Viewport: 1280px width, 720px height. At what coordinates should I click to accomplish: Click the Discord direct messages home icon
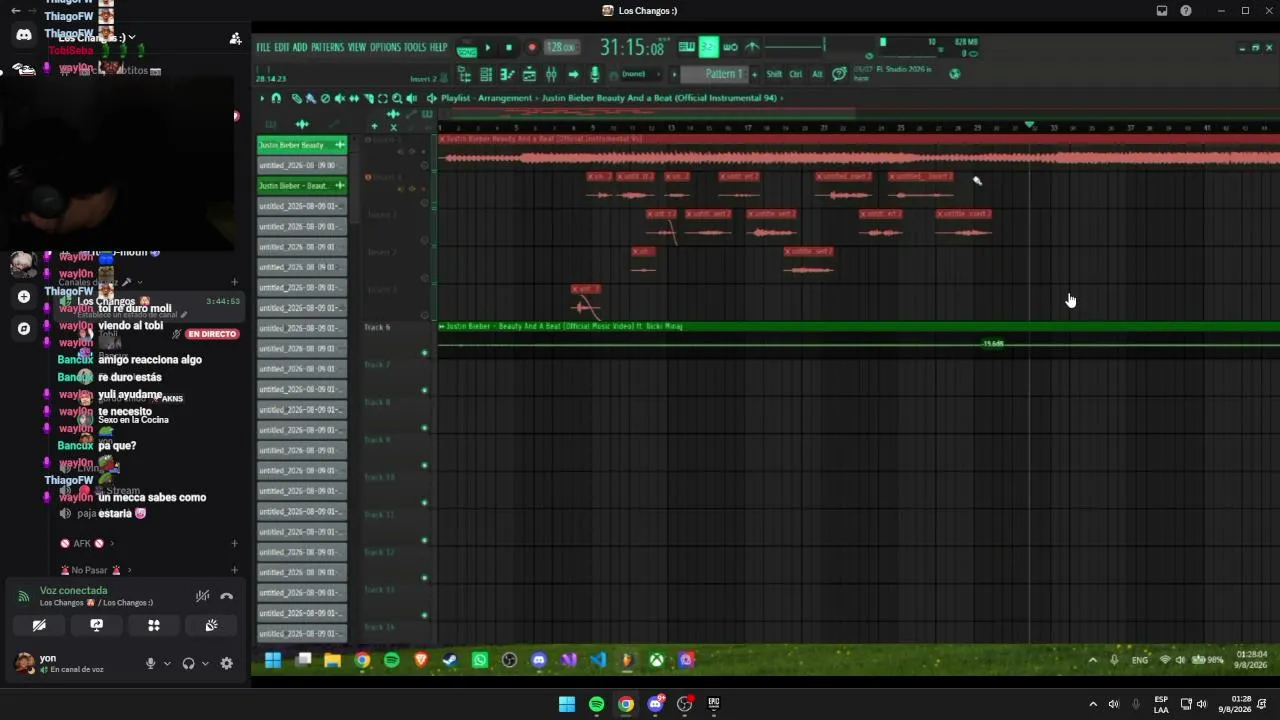[x=24, y=35]
